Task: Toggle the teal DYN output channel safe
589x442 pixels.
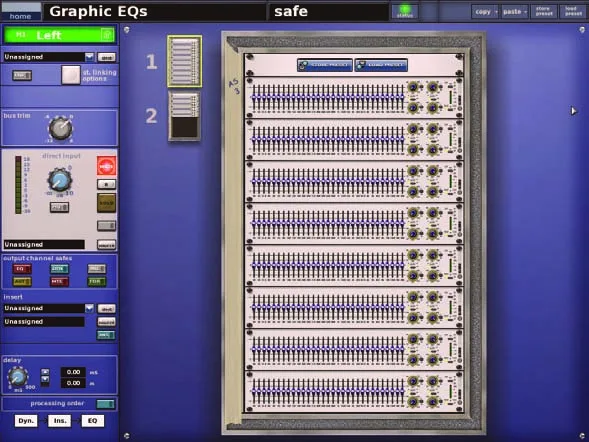Action: click(59, 269)
